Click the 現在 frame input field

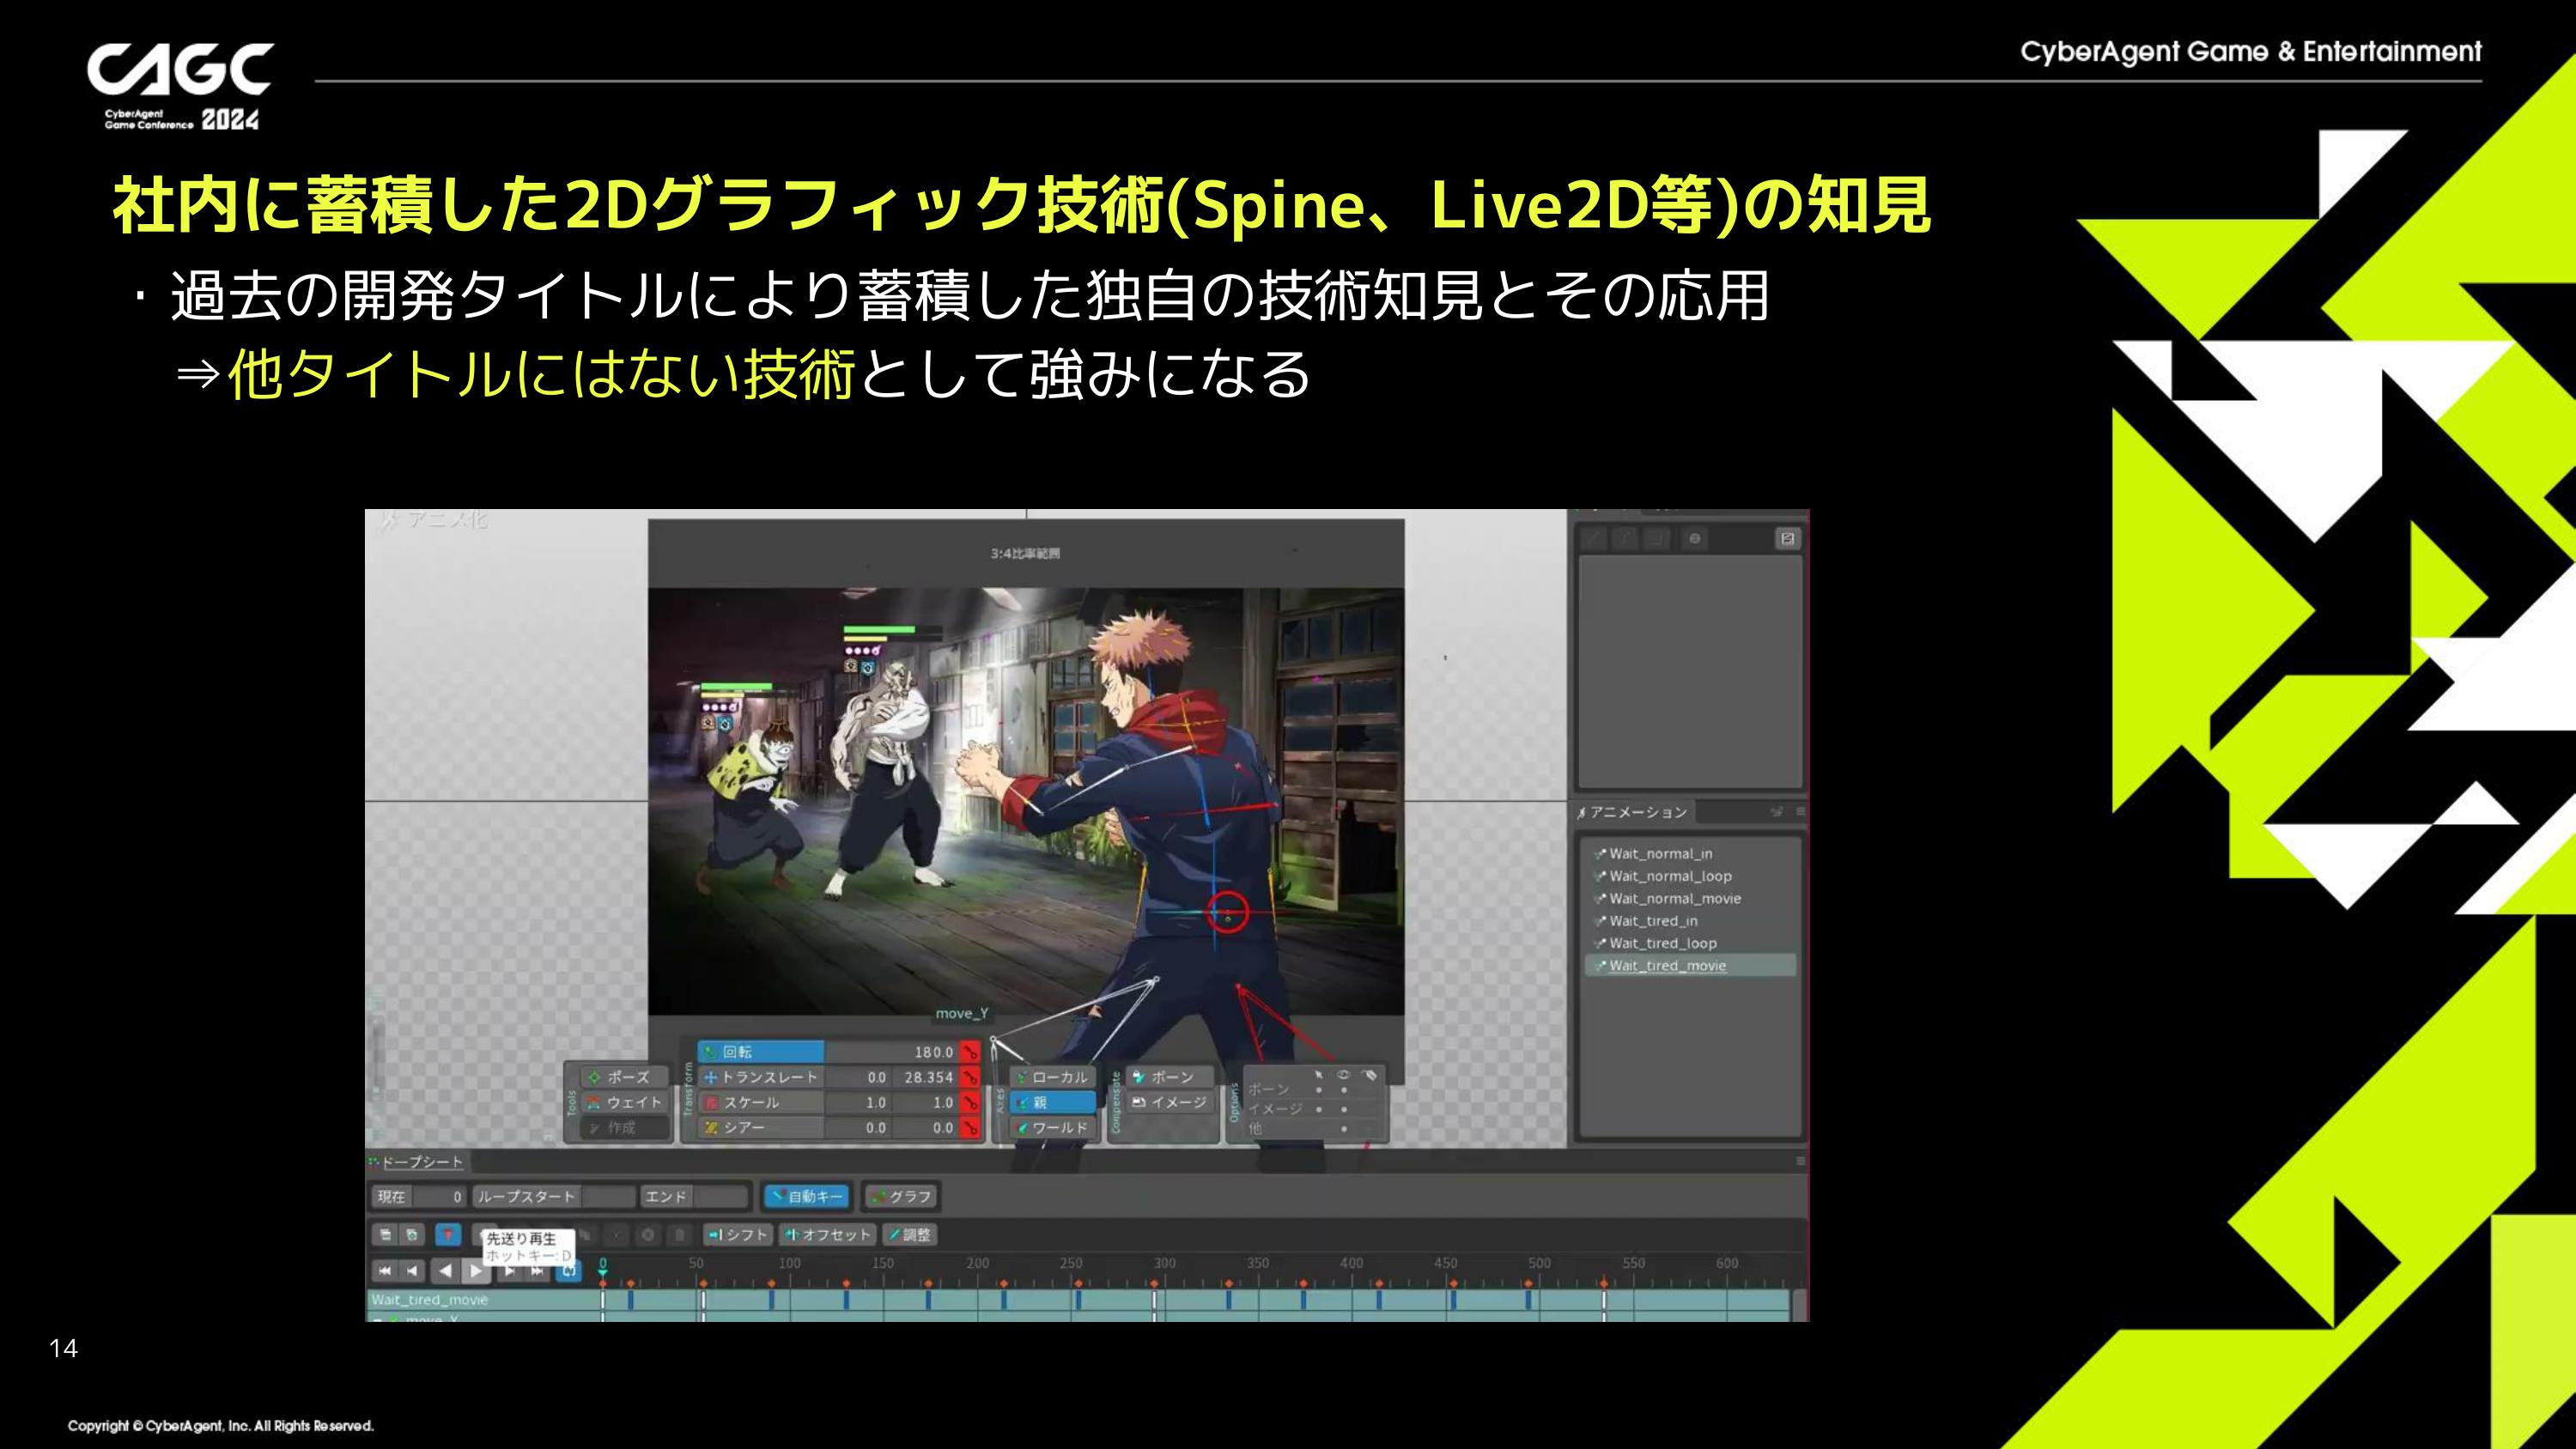point(439,1196)
